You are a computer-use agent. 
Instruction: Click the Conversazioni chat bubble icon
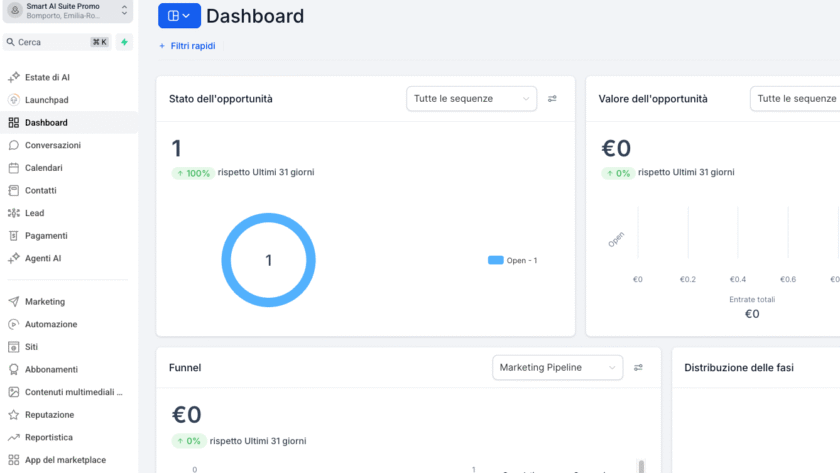pyautogui.click(x=14, y=145)
